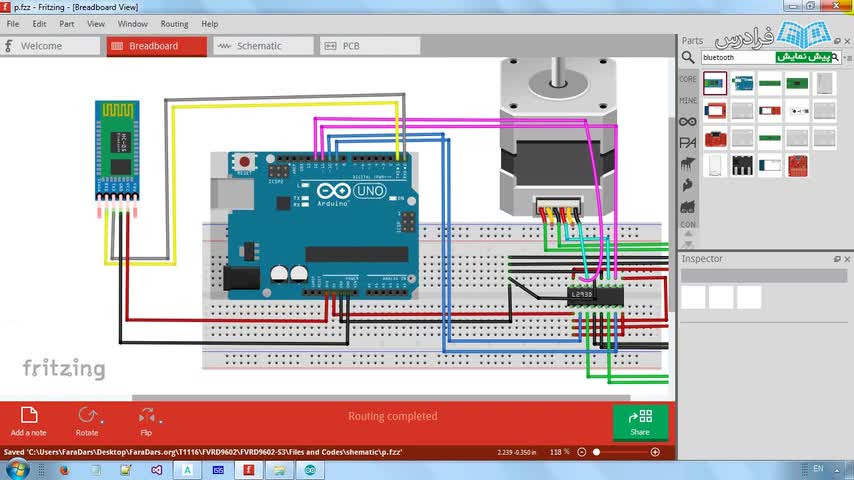The height and width of the screenshot is (480, 854).
Task: Click the Flip button
Action: 146,421
